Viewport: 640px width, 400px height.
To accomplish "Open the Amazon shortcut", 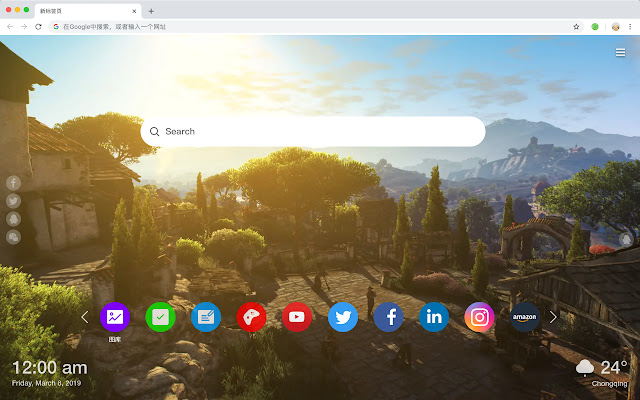I will pos(525,317).
